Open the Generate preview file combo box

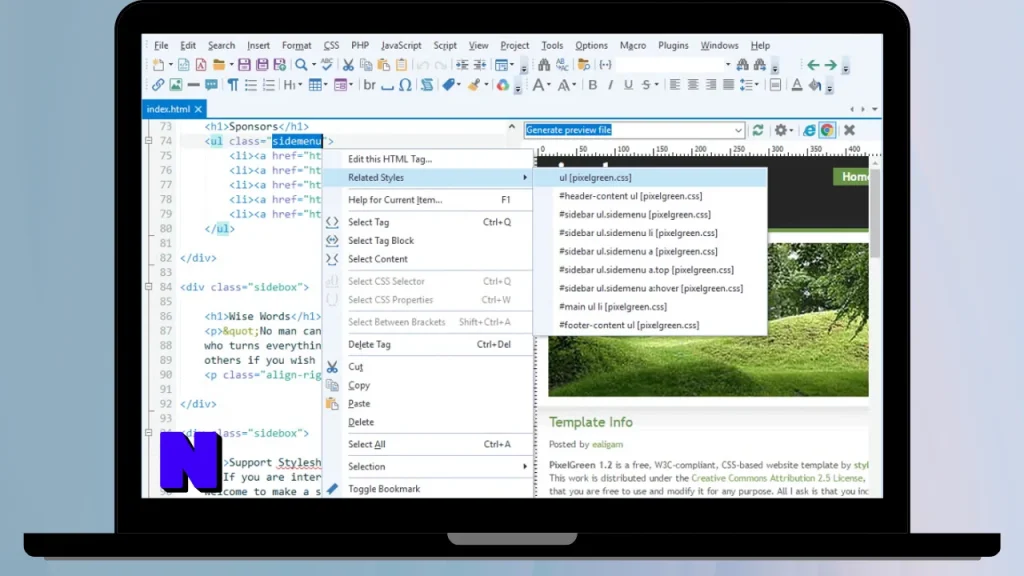(634, 130)
